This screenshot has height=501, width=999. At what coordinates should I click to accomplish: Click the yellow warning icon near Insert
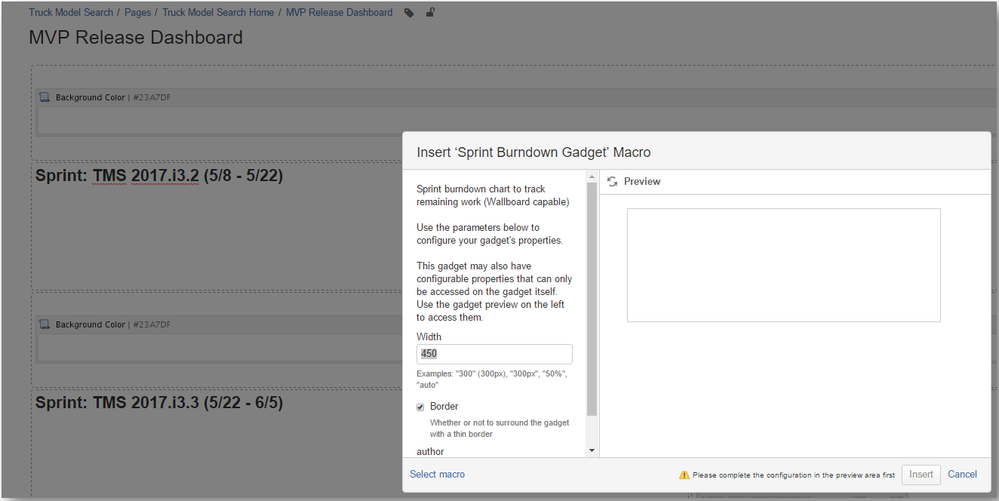click(684, 475)
